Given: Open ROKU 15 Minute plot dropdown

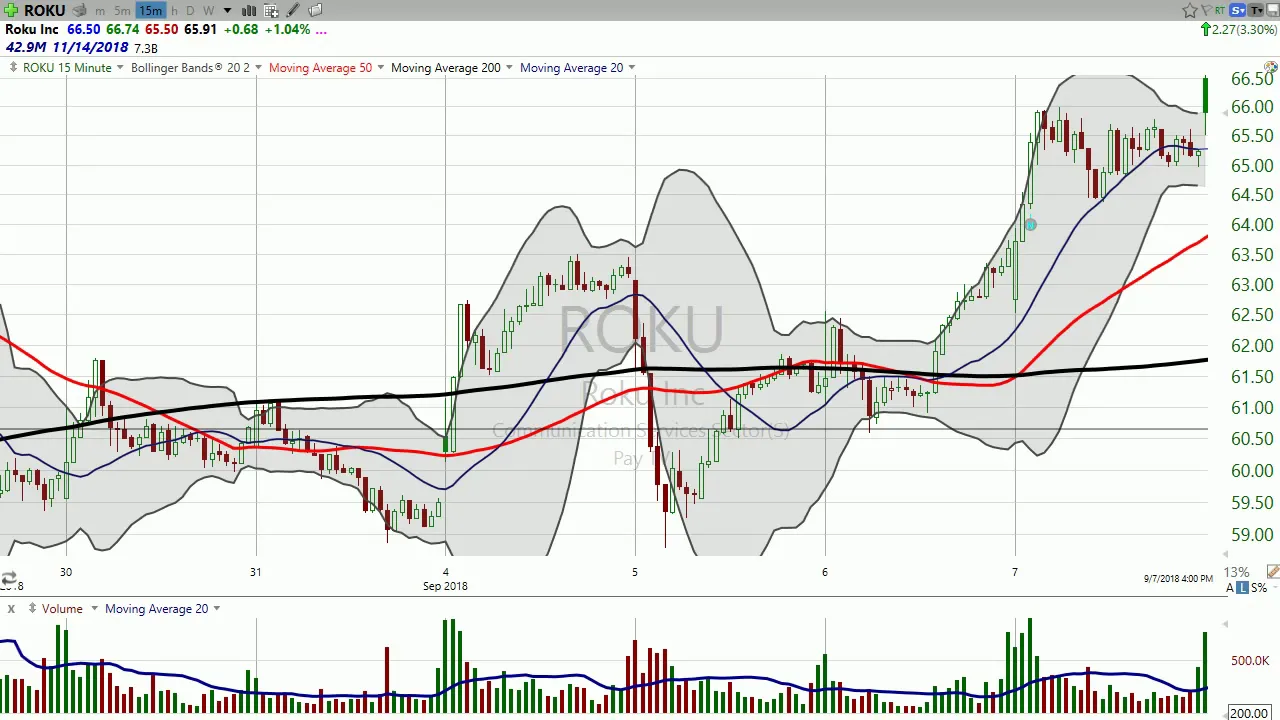Looking at the screenshot, I should pos(120,67).
